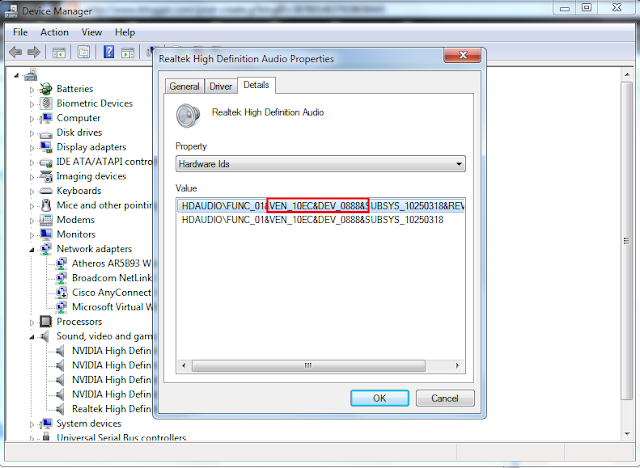
Task: Switch to the General tab
Action: (184, 87)
